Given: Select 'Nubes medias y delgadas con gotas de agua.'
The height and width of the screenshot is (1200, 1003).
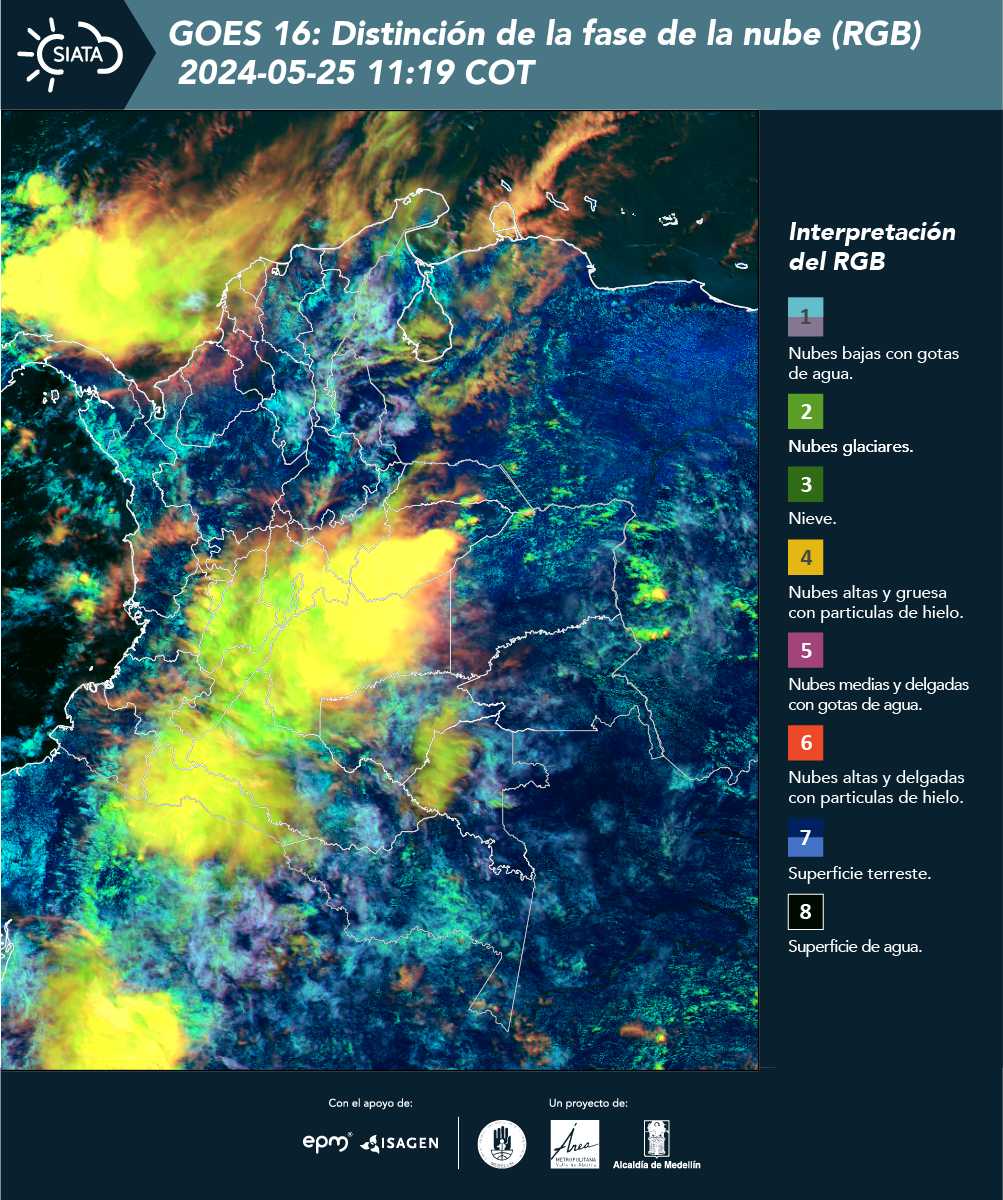Looking at the screenshot, I should coord(878,695).
